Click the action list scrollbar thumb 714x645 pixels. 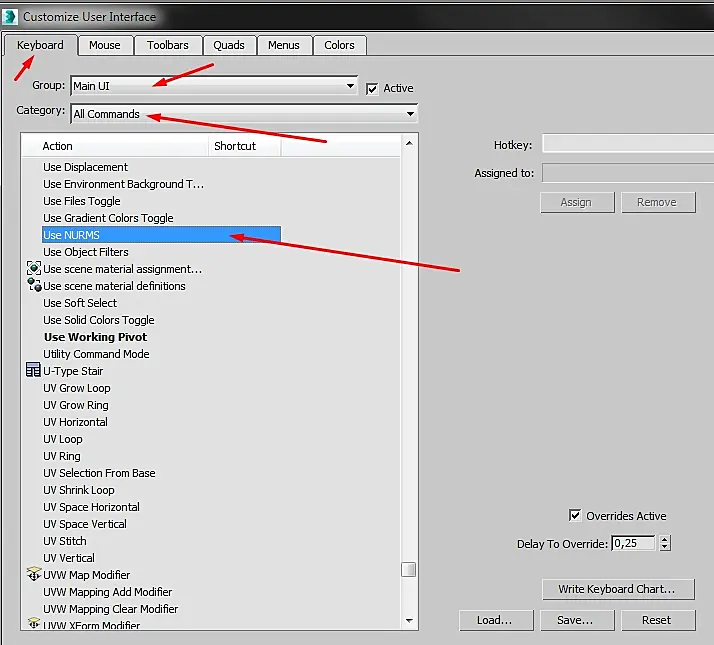click(x=408, y=569)
